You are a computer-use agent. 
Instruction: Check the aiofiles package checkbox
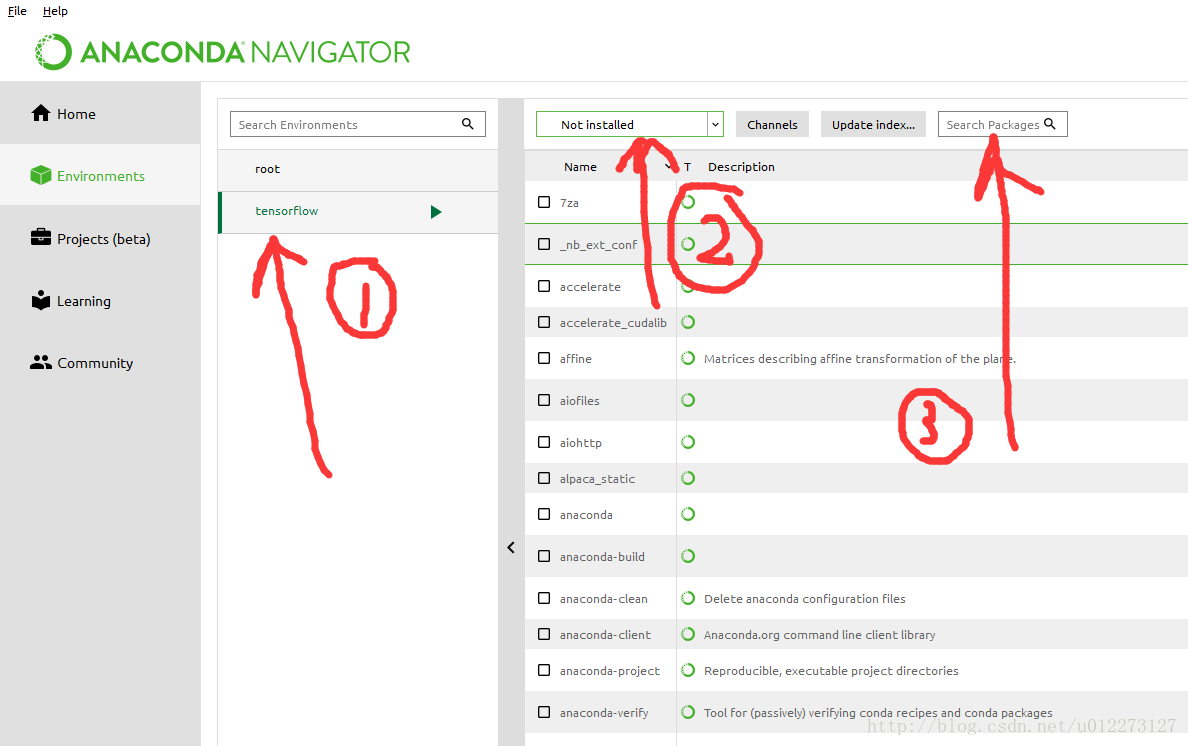544,400
